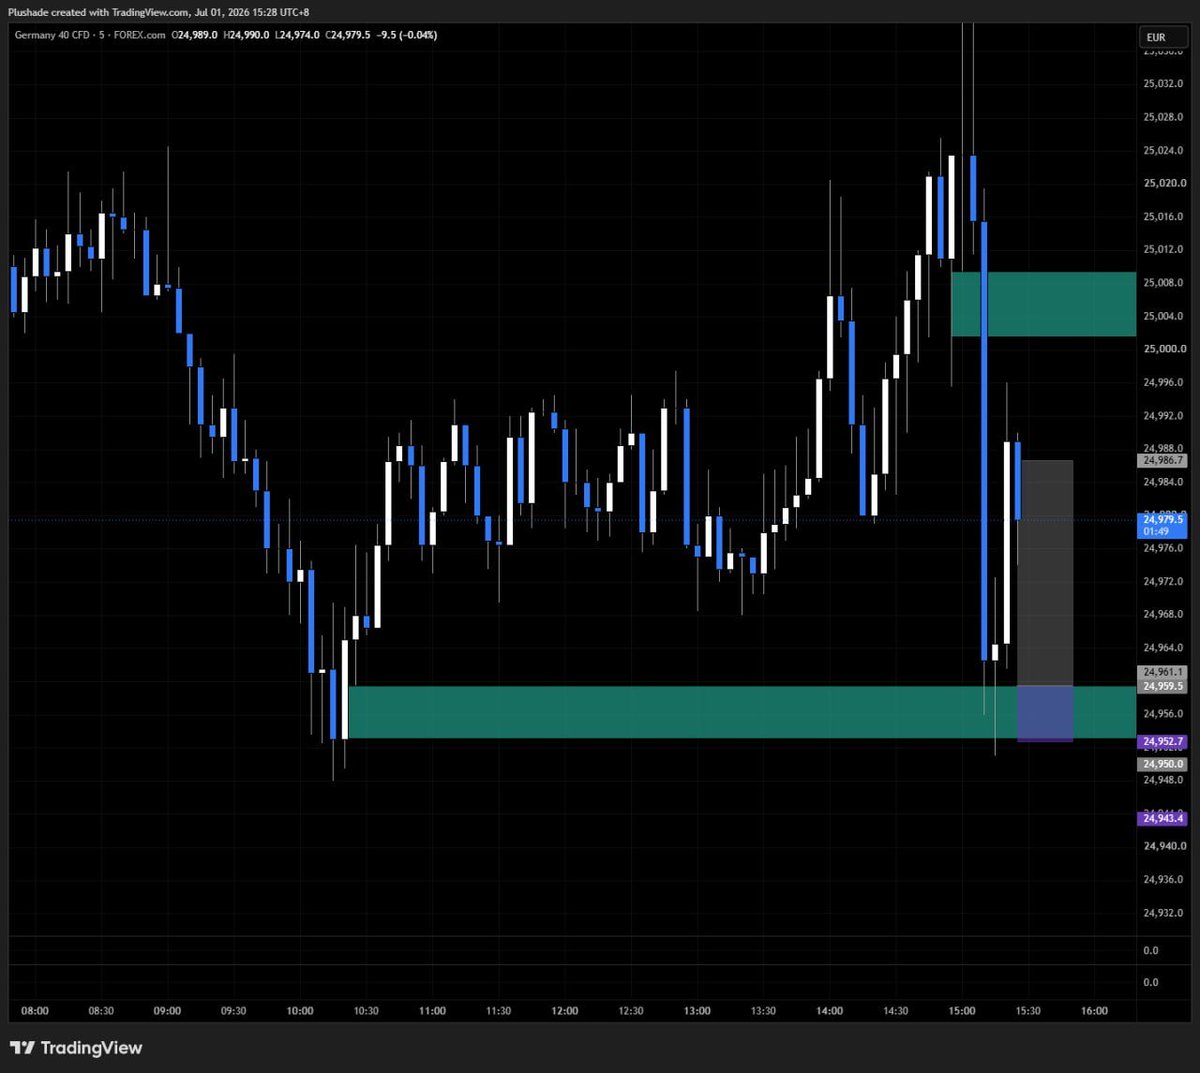
Task: Click the 25,020.0 price scale label
Action: [x=1163, y=183]
